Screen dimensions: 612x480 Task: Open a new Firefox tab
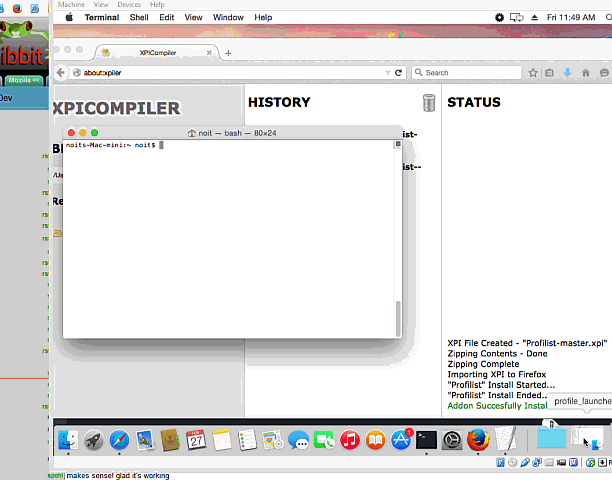228,53
